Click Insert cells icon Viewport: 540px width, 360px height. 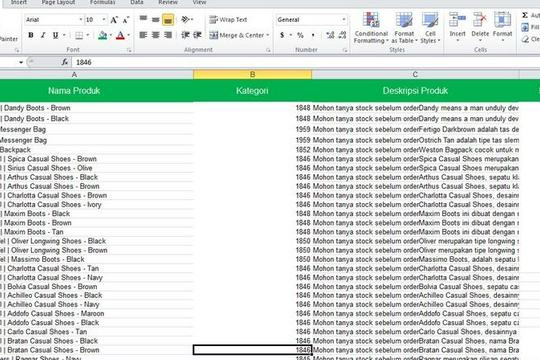pyautogui.click(x=457, y=20)
